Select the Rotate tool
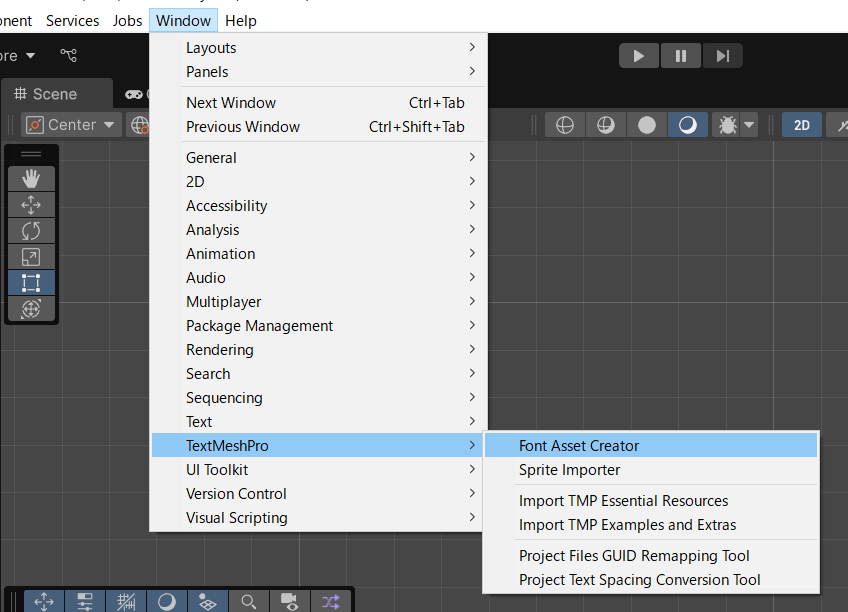 click(31, 231)
